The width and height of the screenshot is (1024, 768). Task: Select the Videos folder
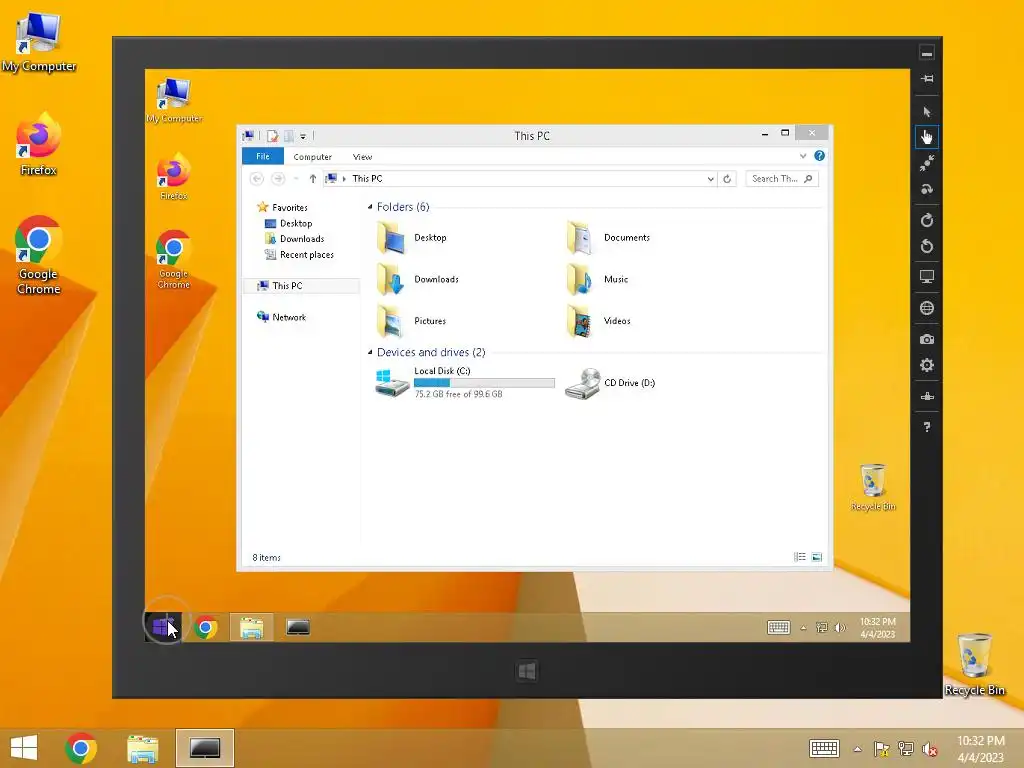coord(599,321)
